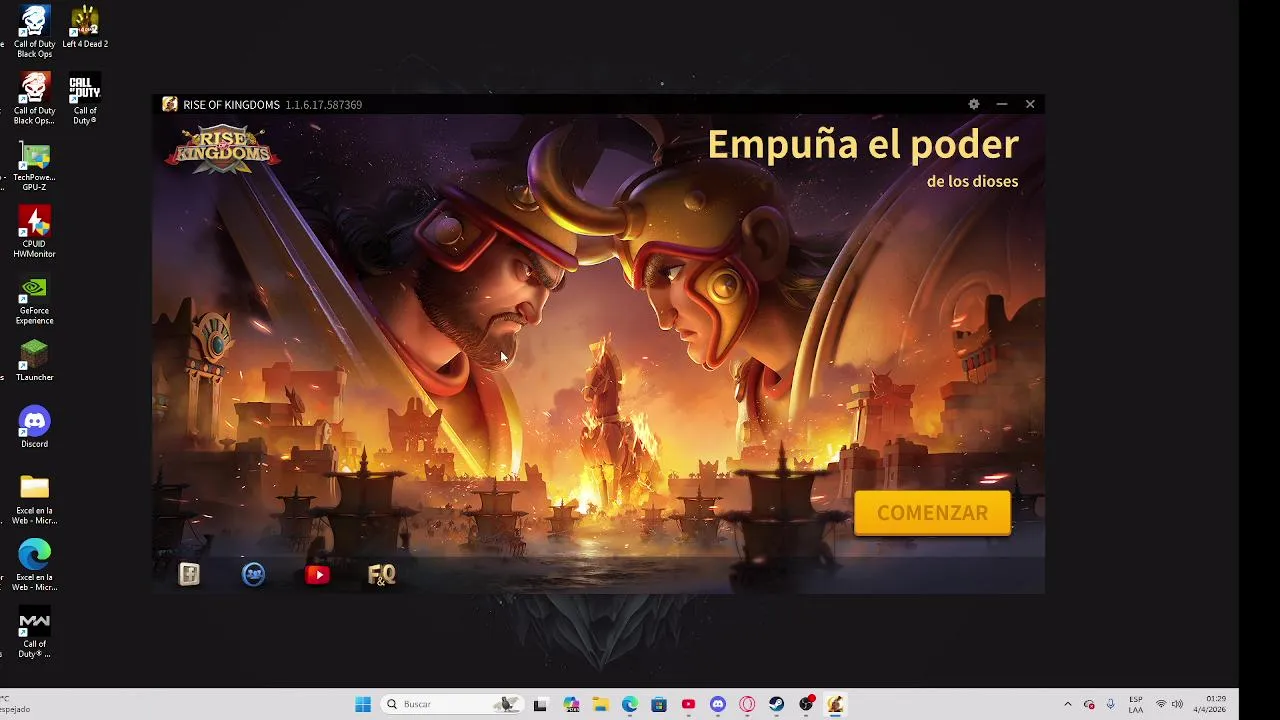This screenshot has width=1280, height=720.
Task: Open the Windows Start menu
Action: pyautogui.click(x=363, y=704)
